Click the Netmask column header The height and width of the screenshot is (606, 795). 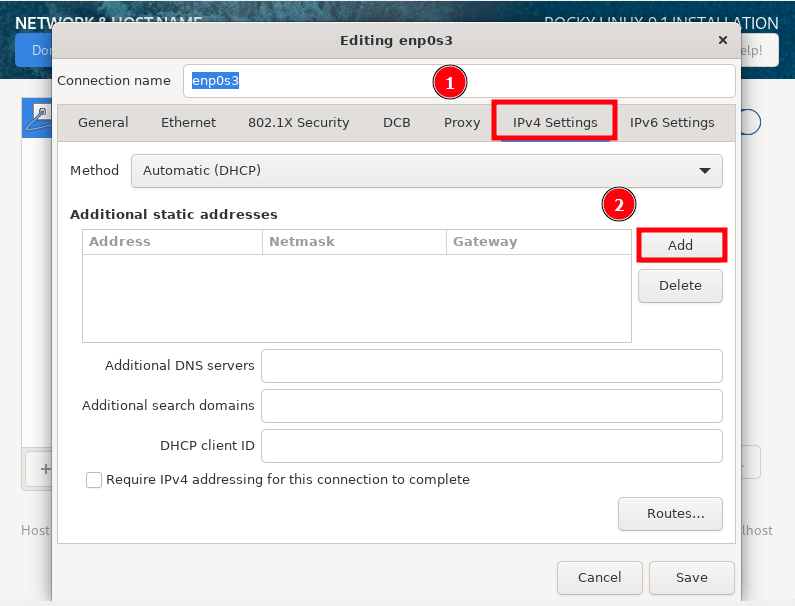click(x=354, y=242)
